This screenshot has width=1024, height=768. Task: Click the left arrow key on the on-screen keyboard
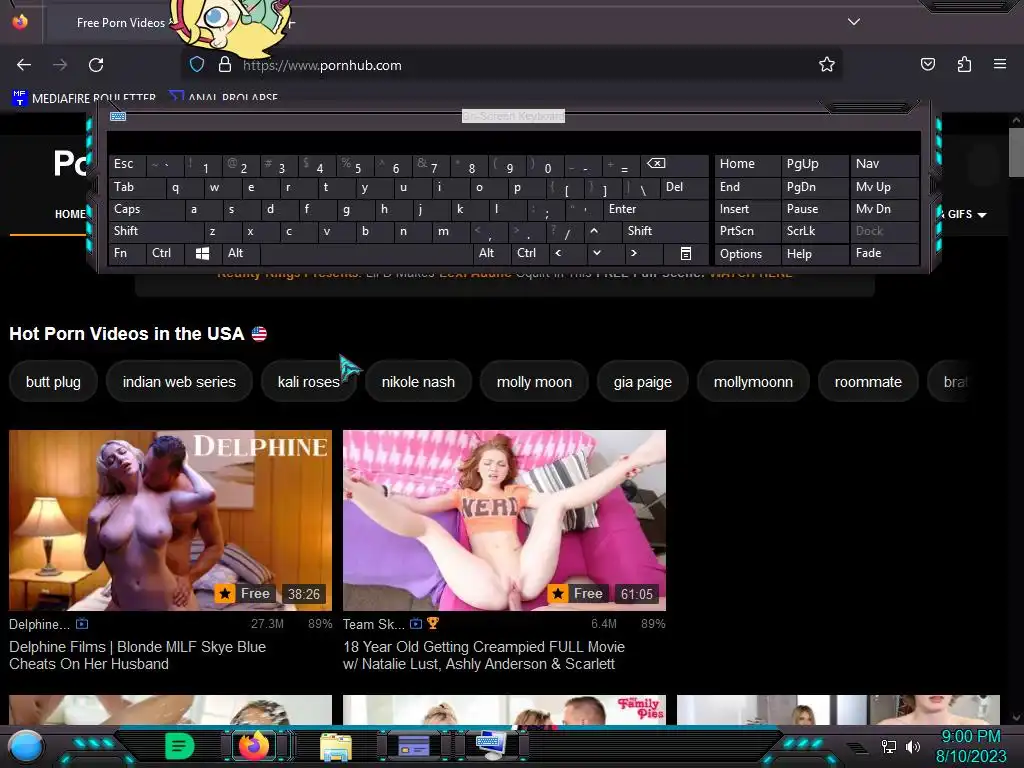coord(558,253)
